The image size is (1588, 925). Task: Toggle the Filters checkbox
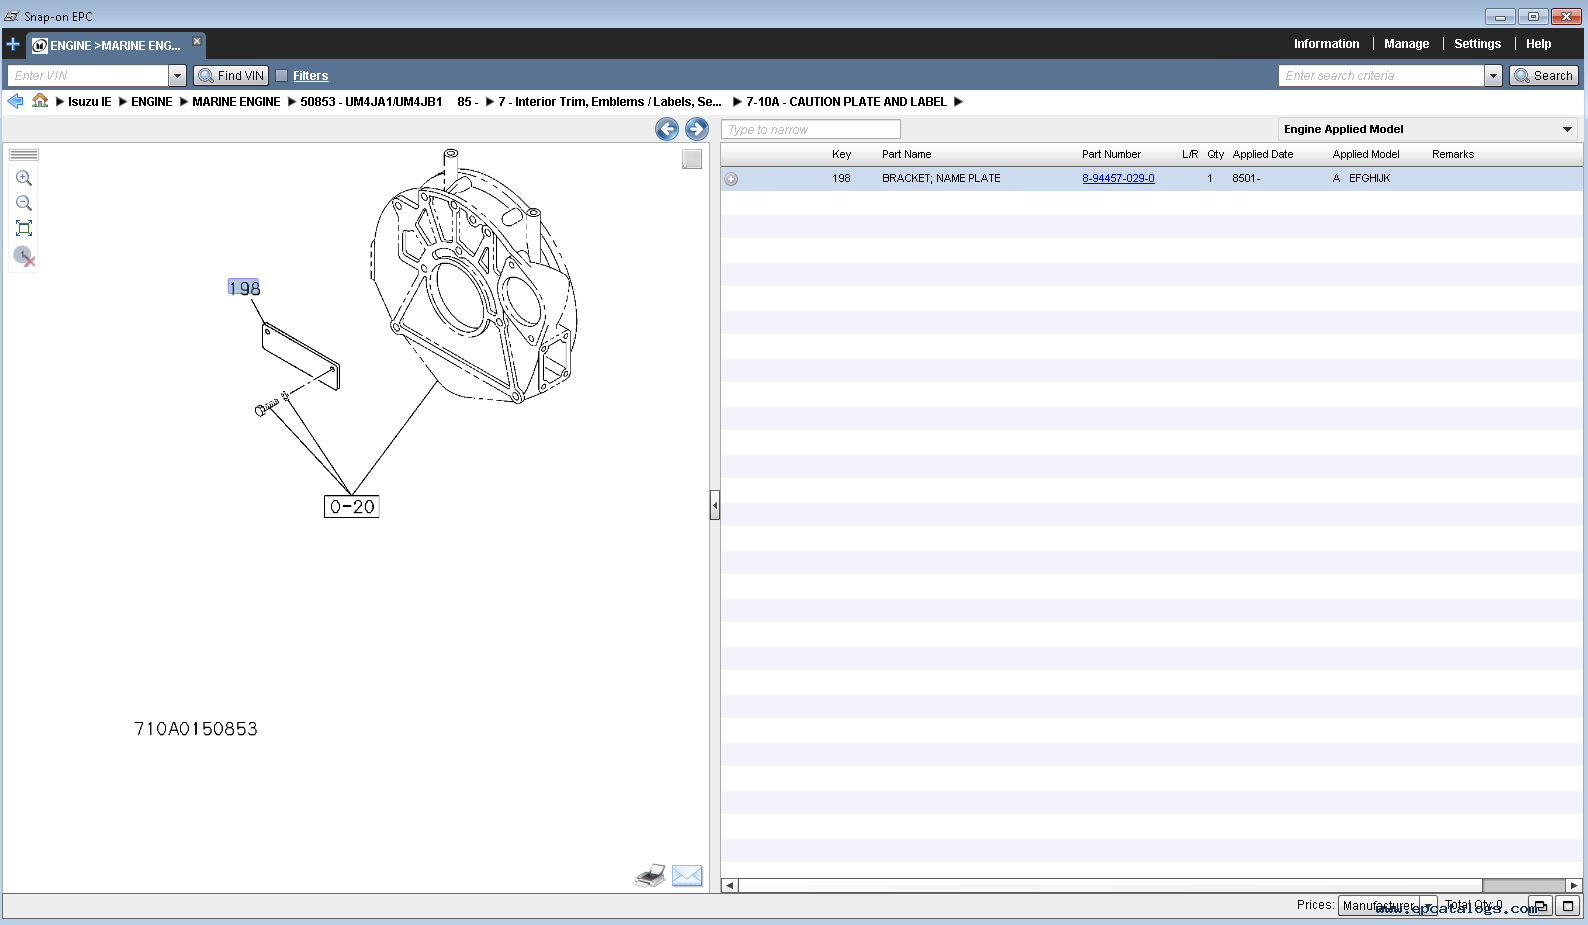(282, 76)
